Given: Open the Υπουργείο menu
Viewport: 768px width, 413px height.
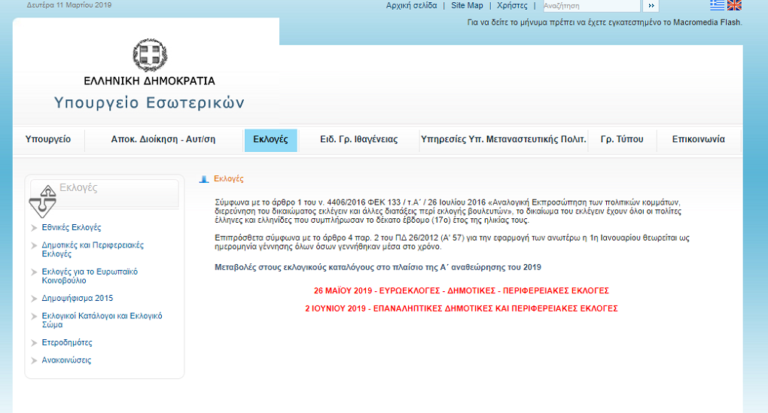Looking at the screenshot, I should 48,140.
